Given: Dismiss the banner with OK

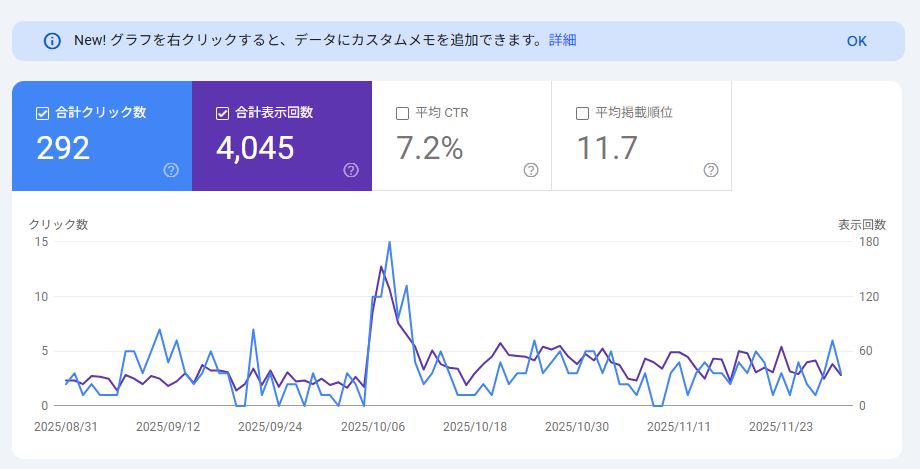Looking at the screenshot, I should coord(856,41).
